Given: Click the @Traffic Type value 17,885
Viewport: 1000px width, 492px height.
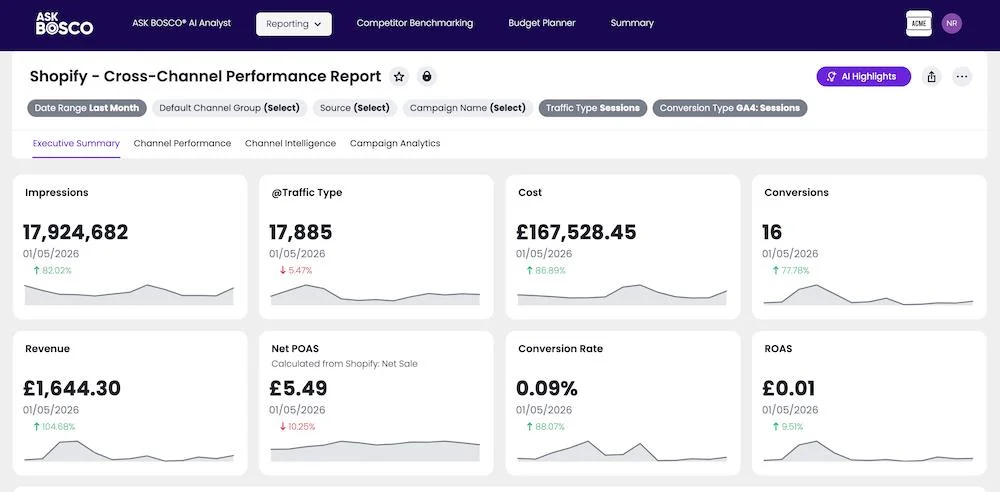Looking at the screenshot, I should pyautogui.click(x=300, y=232).
